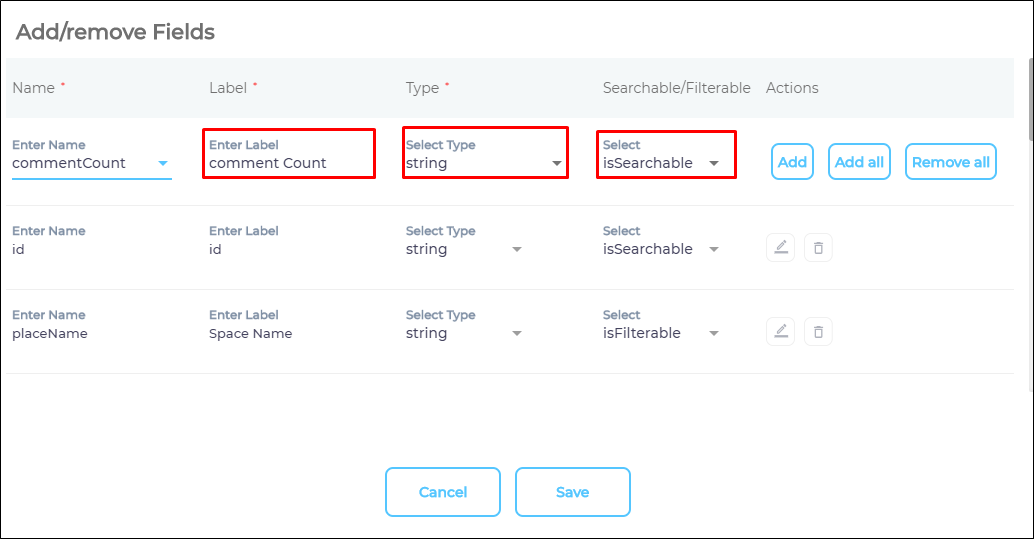Screen dimensions: 1034x539
Task: Open the type dropdown for placeName row
Action: (x=516, y=333)
